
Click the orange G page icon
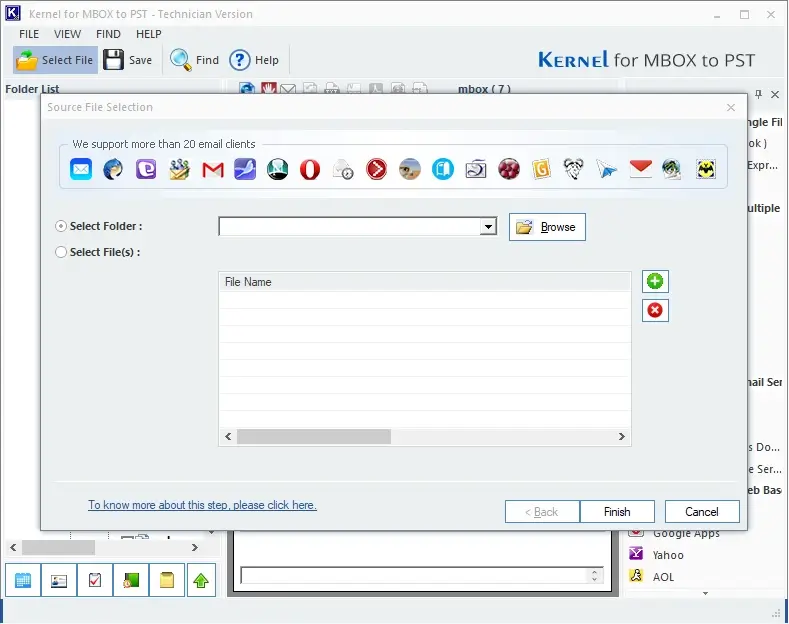click(x=541, y=169)
